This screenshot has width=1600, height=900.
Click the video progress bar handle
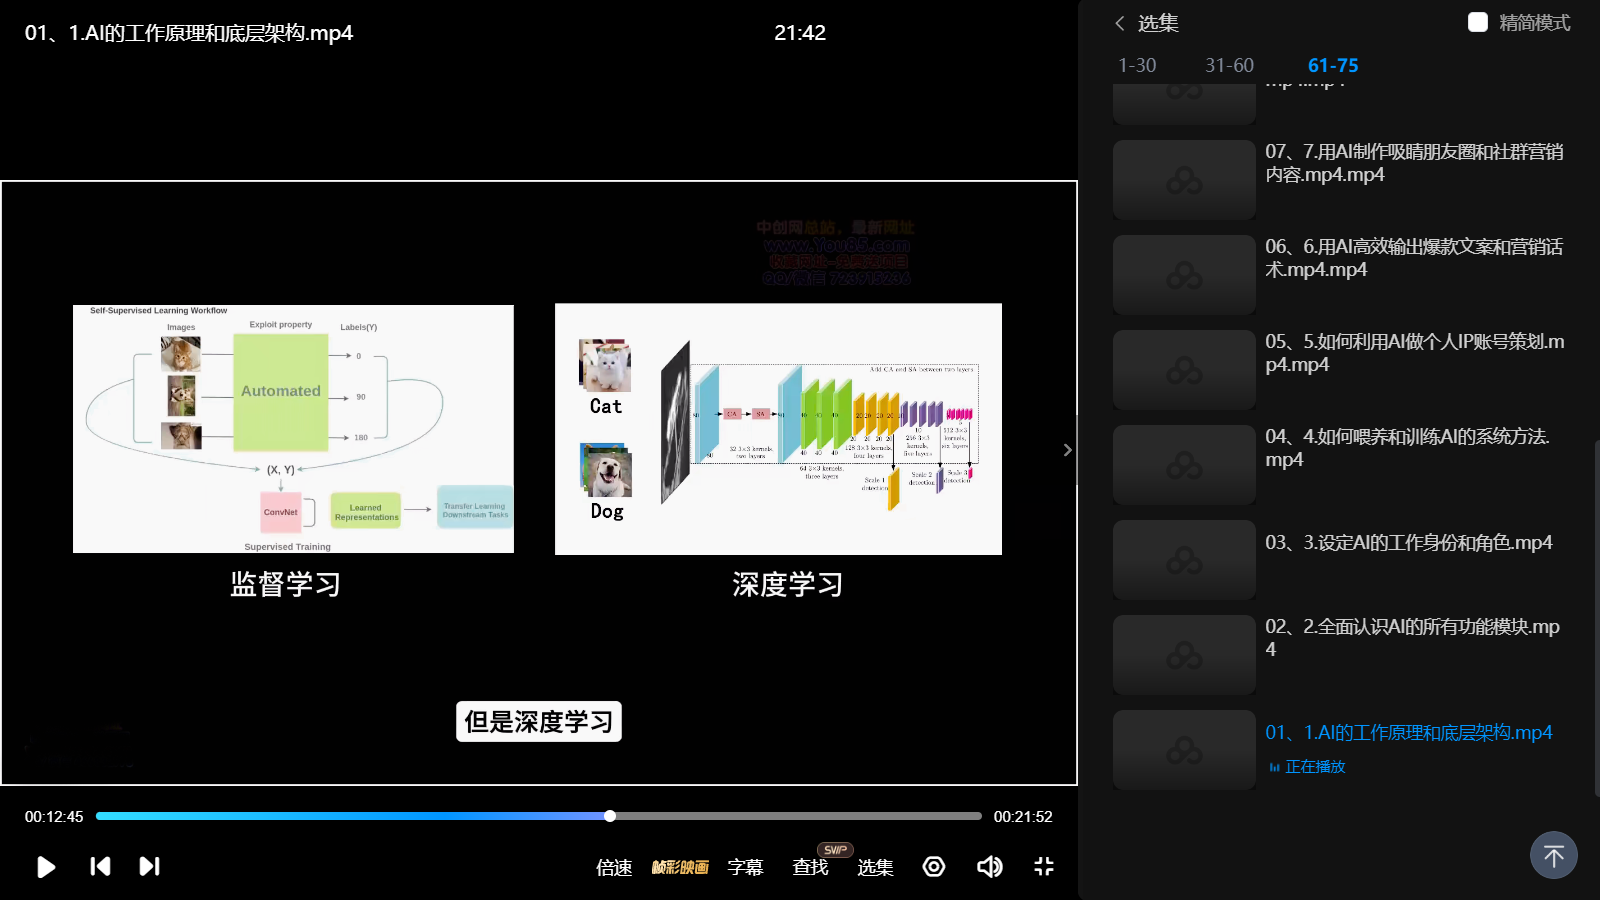click(x=610, y=816)
